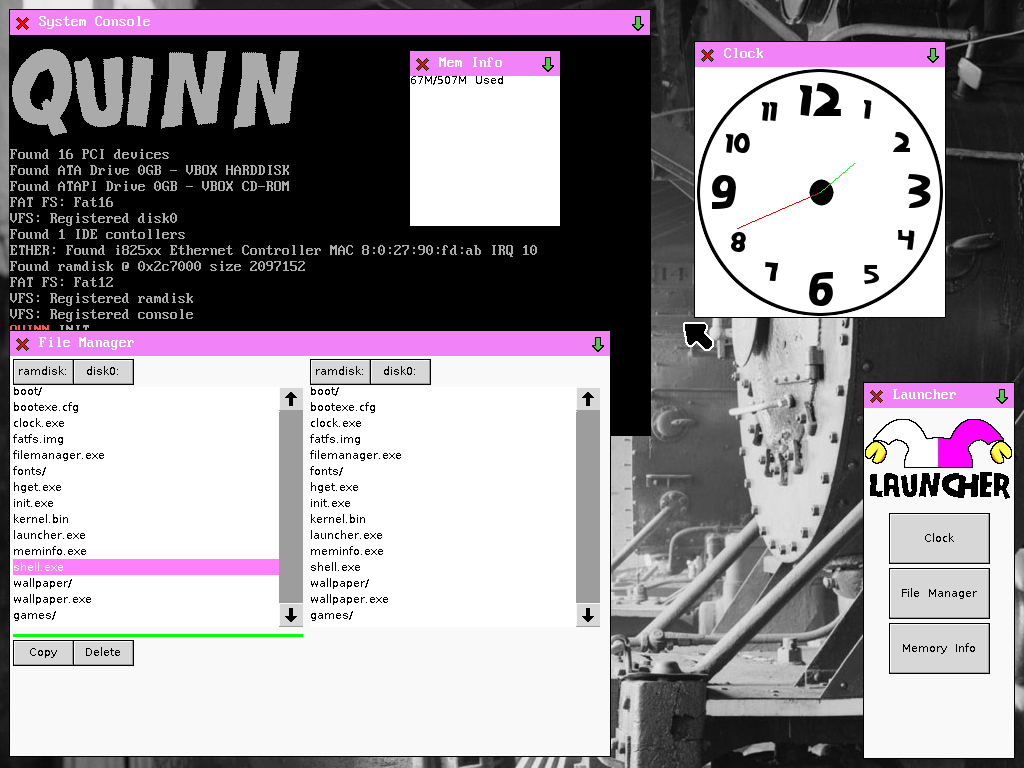Select filemanager.exe in the right pane
Viewport: 1024px width, 768px height.
[x=443, y=455]
